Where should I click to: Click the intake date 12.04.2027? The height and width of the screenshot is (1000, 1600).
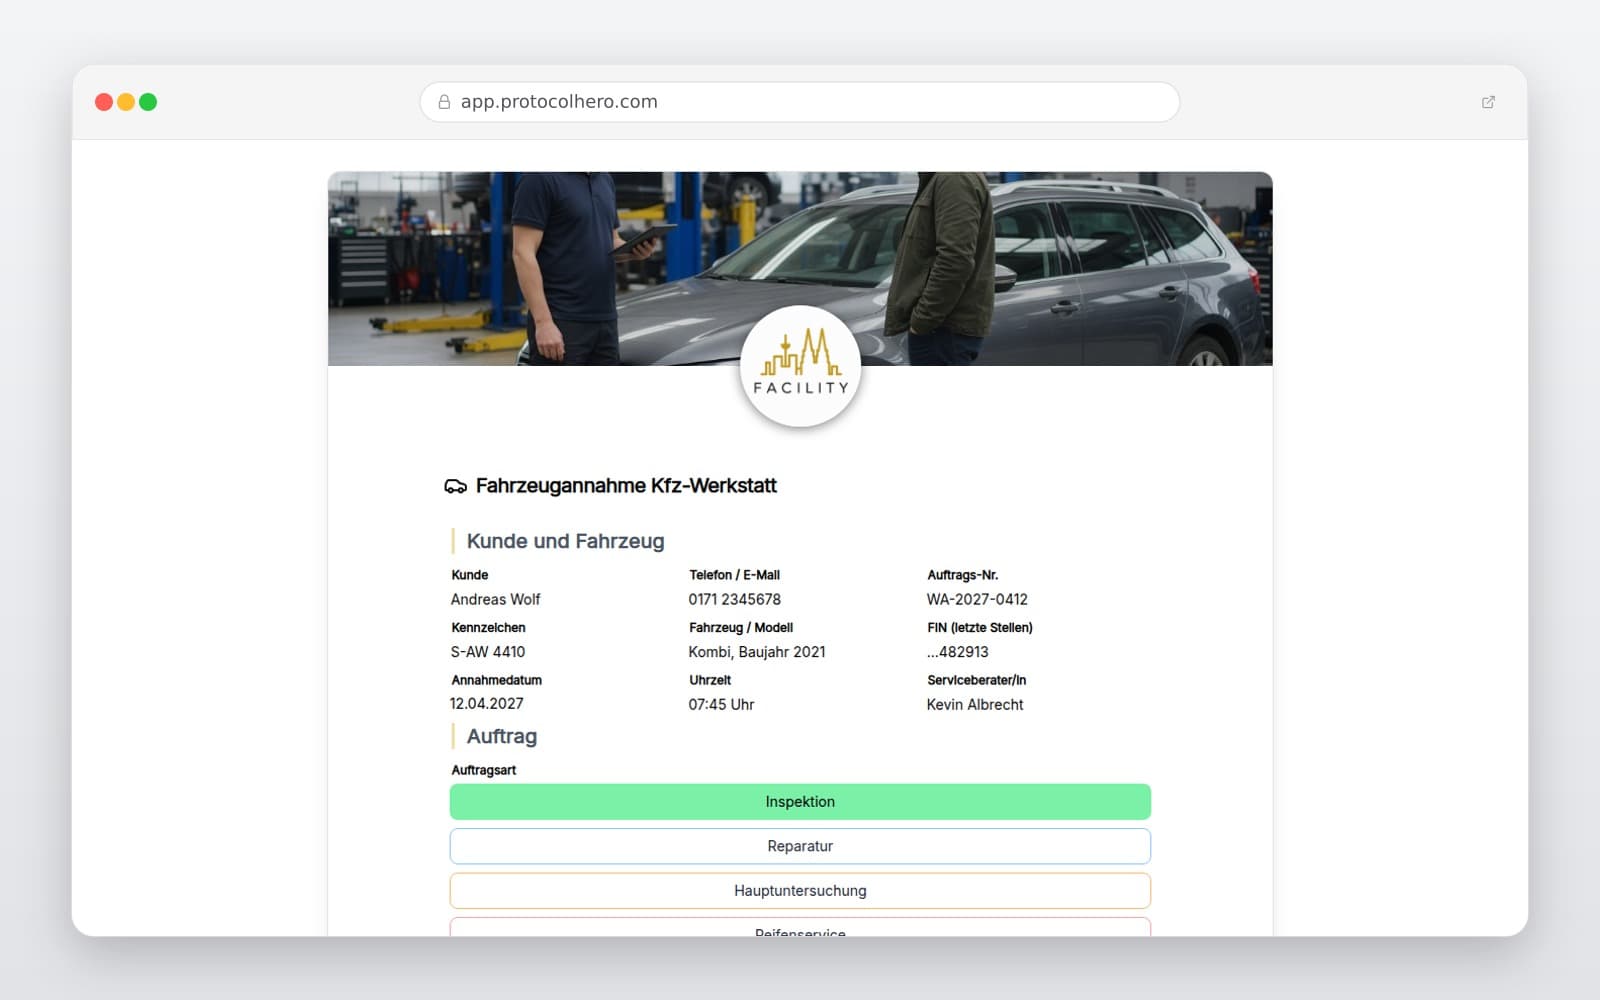(x=487, y=704)
